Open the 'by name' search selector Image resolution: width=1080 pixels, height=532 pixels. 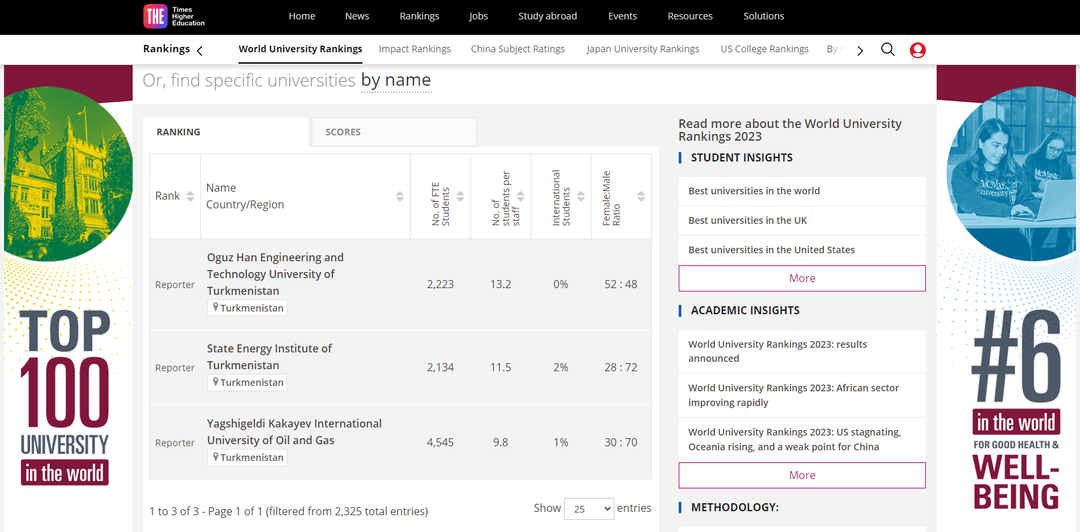[x=396, y=81]
